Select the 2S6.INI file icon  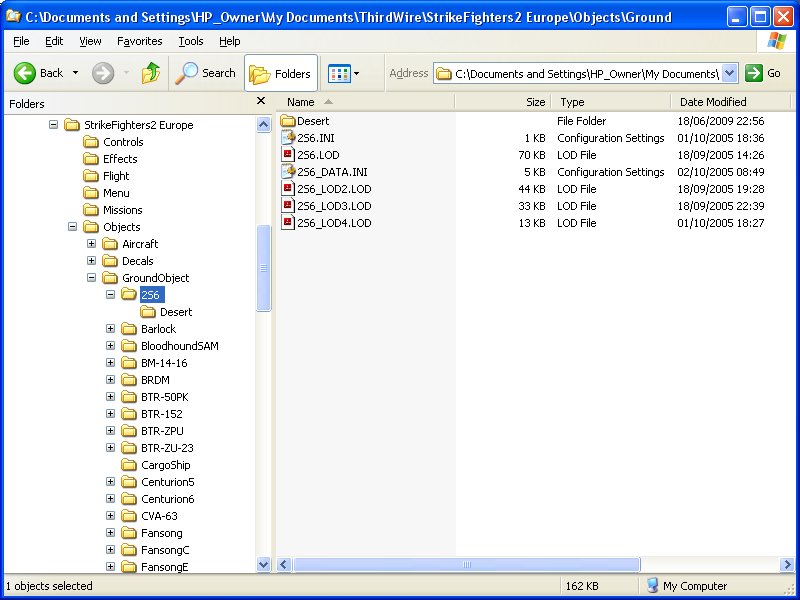click(288, 138)
